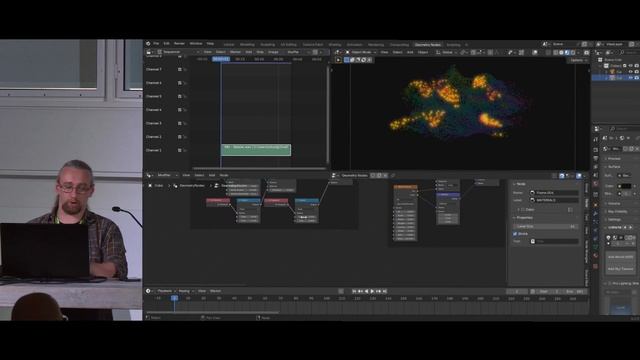The image size is (640, 360).
Task: Click the blue timeline playhead
Action: pos(174,298)
